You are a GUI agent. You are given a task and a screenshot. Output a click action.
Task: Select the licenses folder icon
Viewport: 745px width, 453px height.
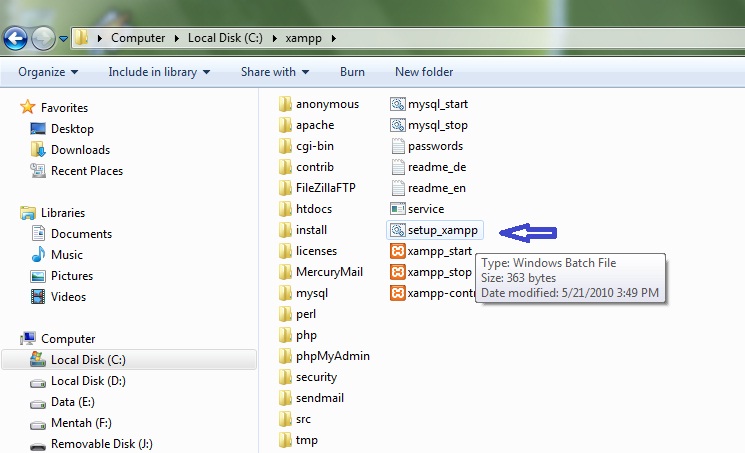(285, 251)
